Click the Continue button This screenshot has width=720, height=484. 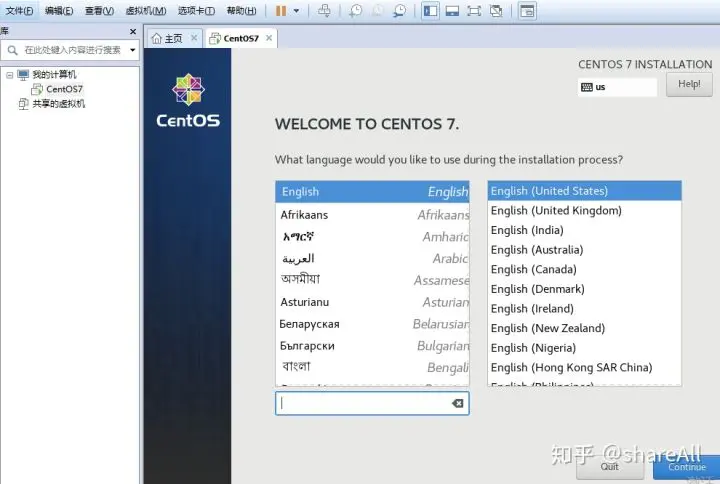[686, 467]
